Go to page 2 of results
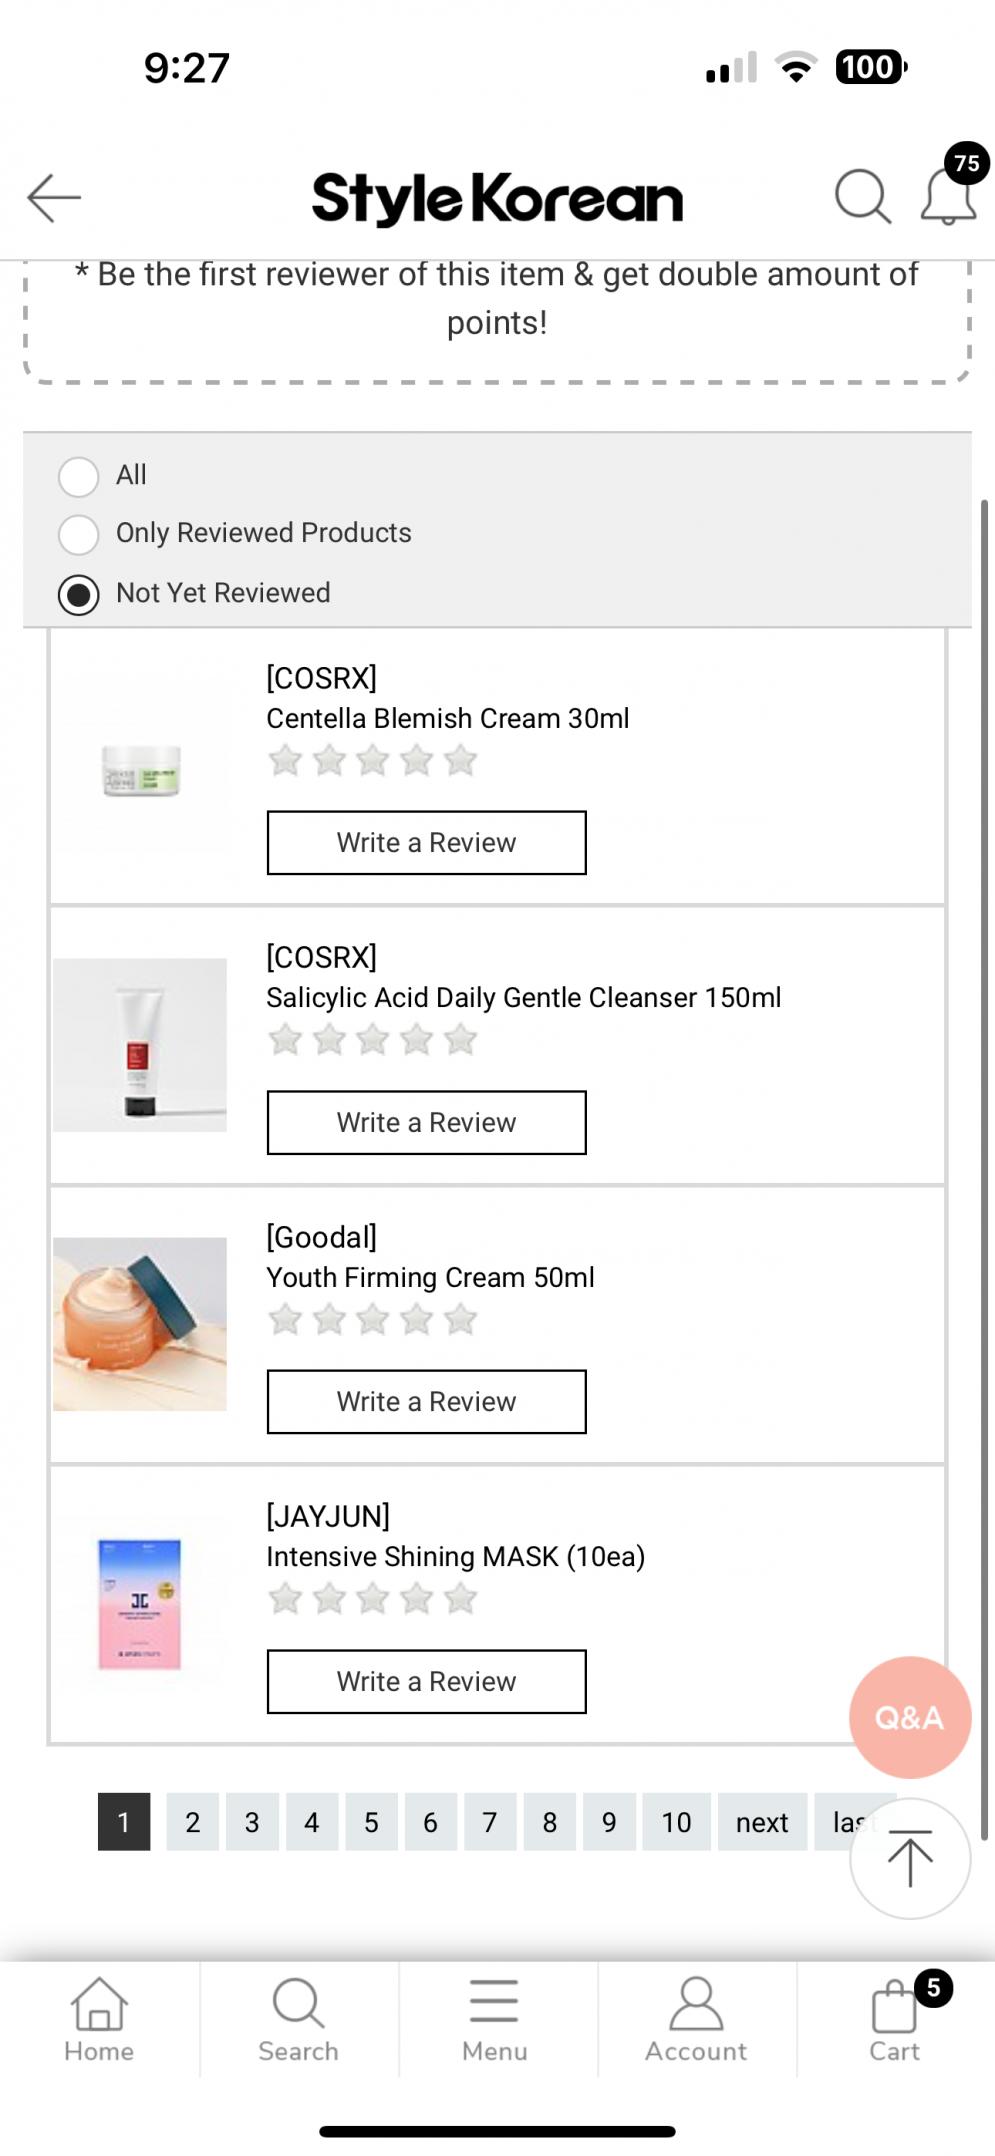 click(193, 1822)
